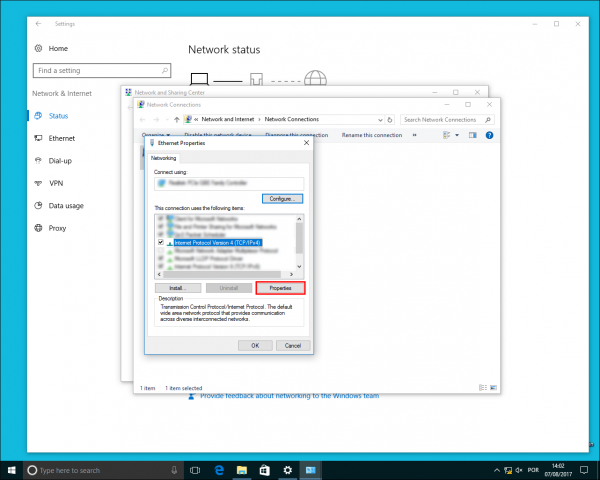Toggle the checkbox below TCP/IPv4 item
This screenshot has width=600, height=480.
coord(161,250)
